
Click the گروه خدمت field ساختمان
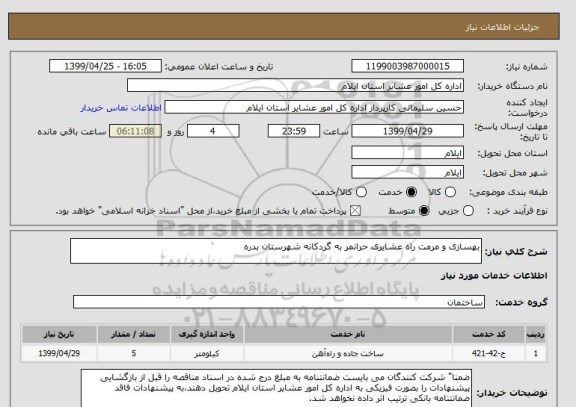(279, 302)
